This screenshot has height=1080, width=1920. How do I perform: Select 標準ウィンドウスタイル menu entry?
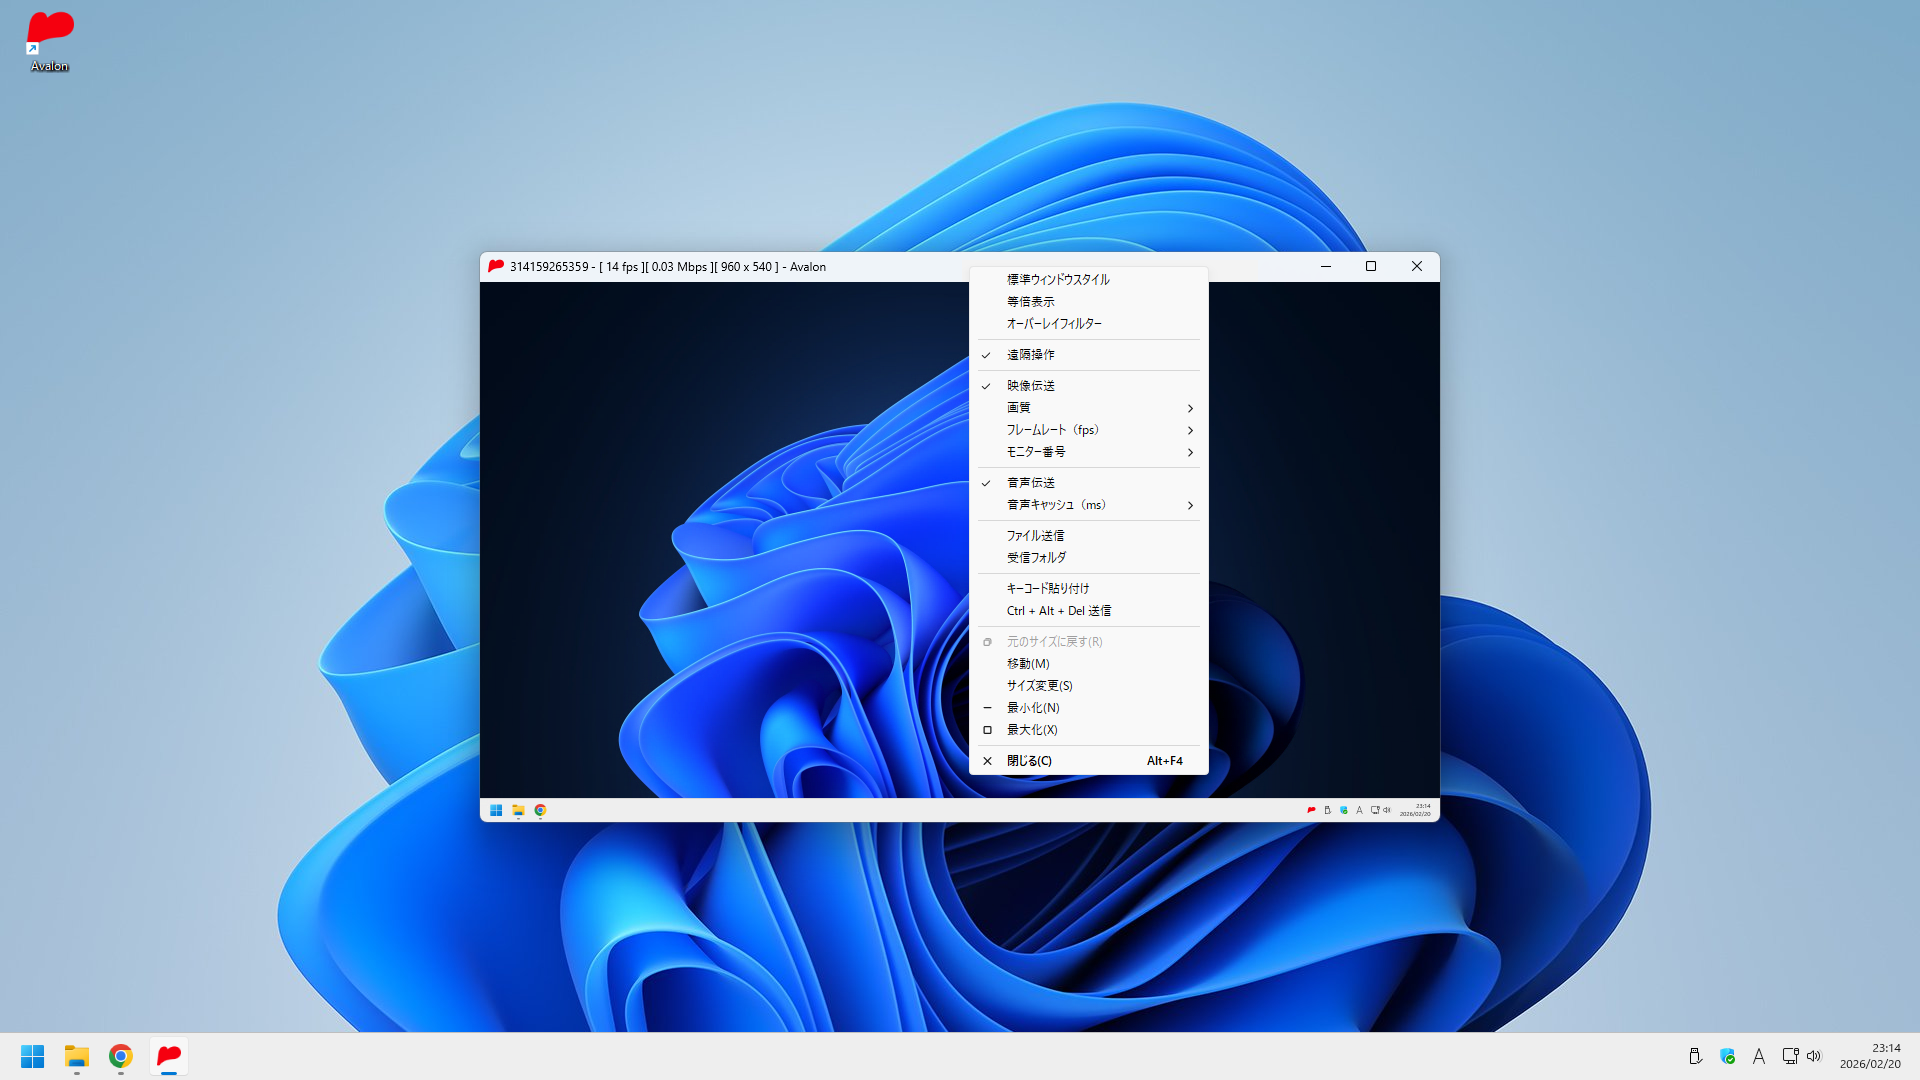tap(1057, 280)
